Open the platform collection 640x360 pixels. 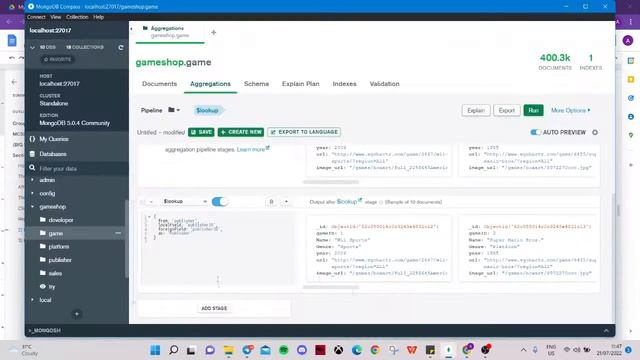[x=59, y=247]
